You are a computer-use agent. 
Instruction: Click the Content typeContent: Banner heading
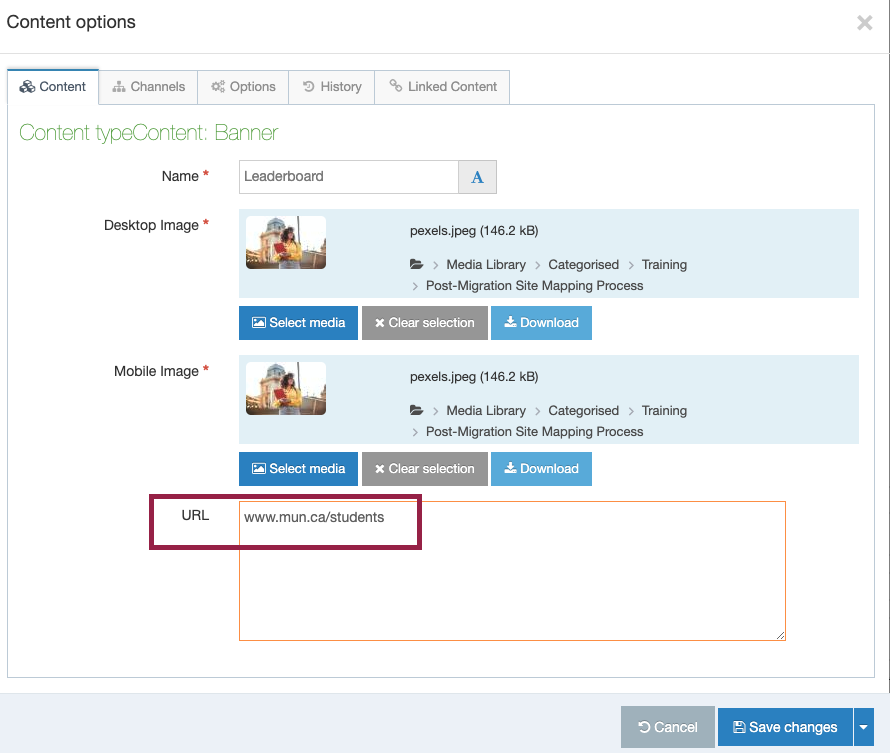[148, 133]
